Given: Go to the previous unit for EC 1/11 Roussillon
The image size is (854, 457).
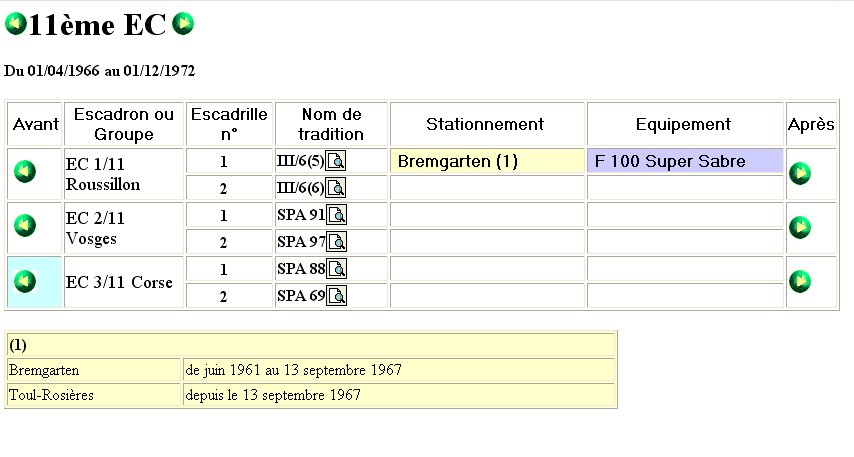Looking at the screenshot, I should (x=25, y=172).
